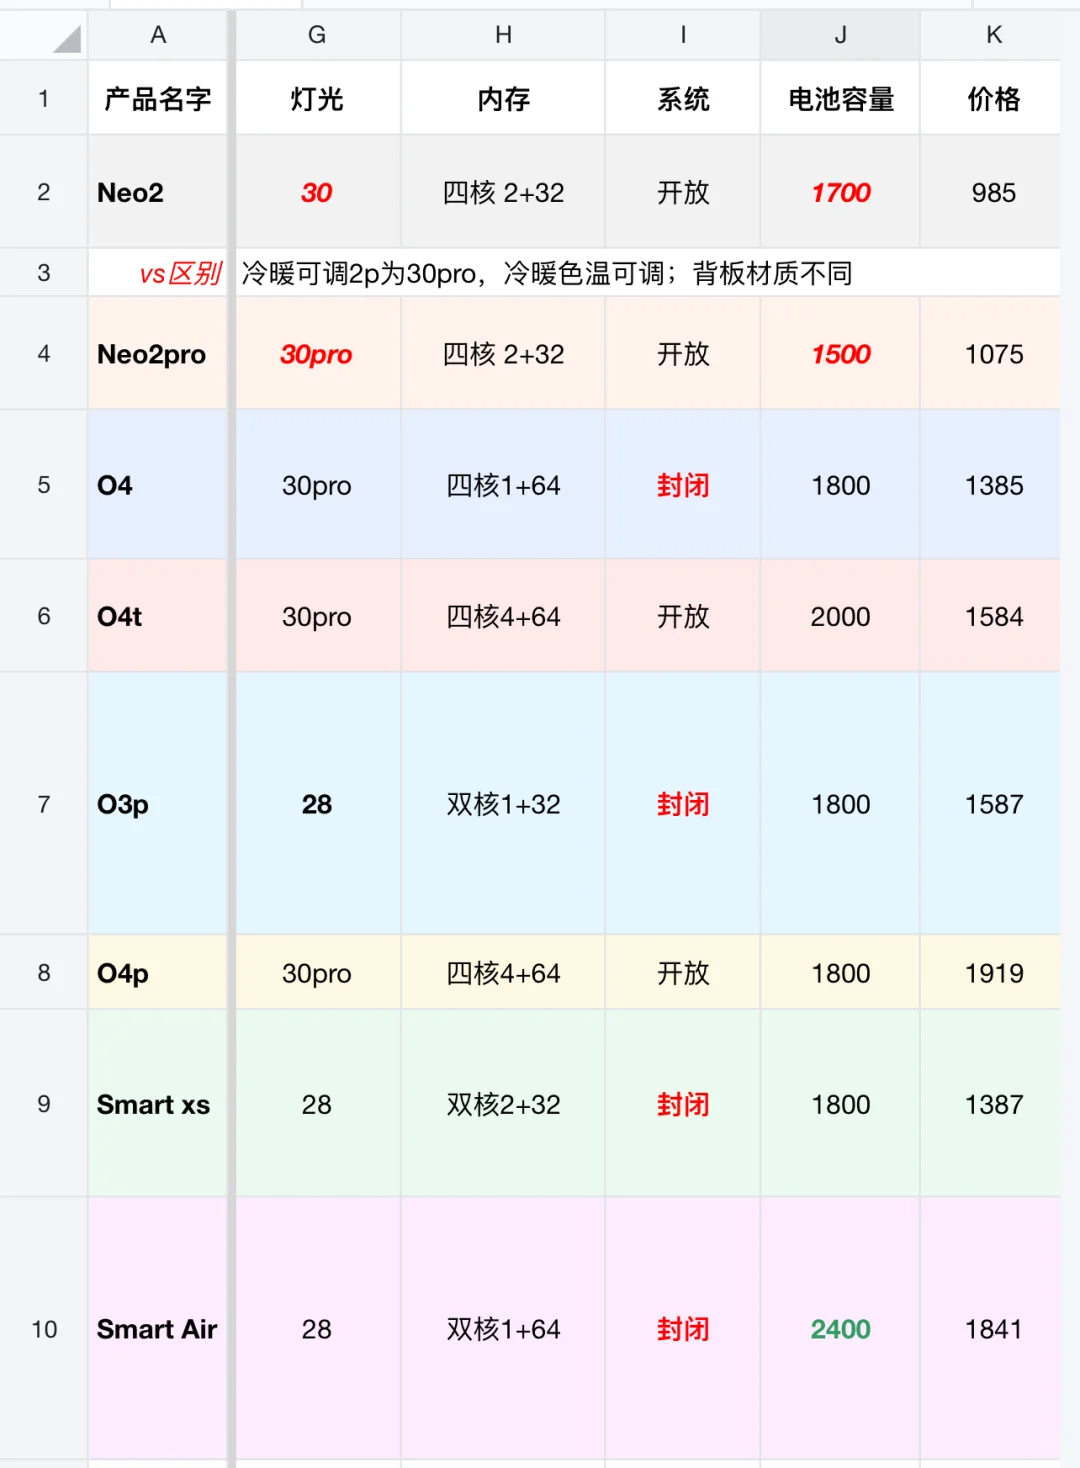Click the 系统 header cell
Image resolution: width=1080 pixels, height=1468 pixels.
683,98
